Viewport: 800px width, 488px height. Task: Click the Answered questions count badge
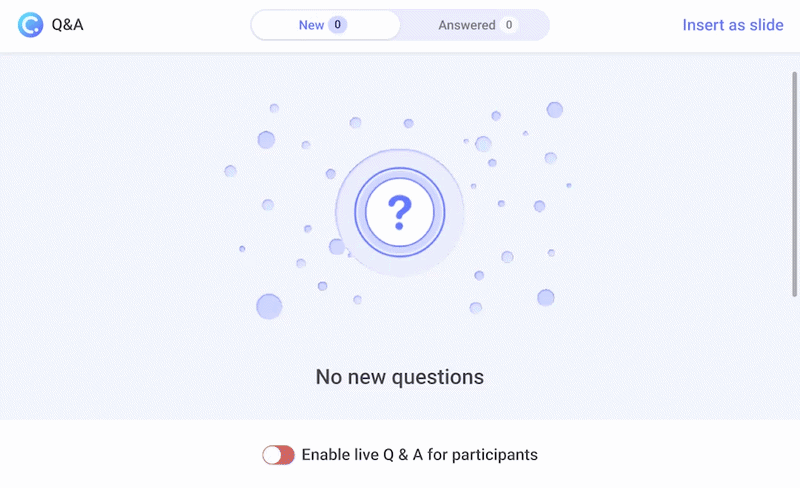509,25
